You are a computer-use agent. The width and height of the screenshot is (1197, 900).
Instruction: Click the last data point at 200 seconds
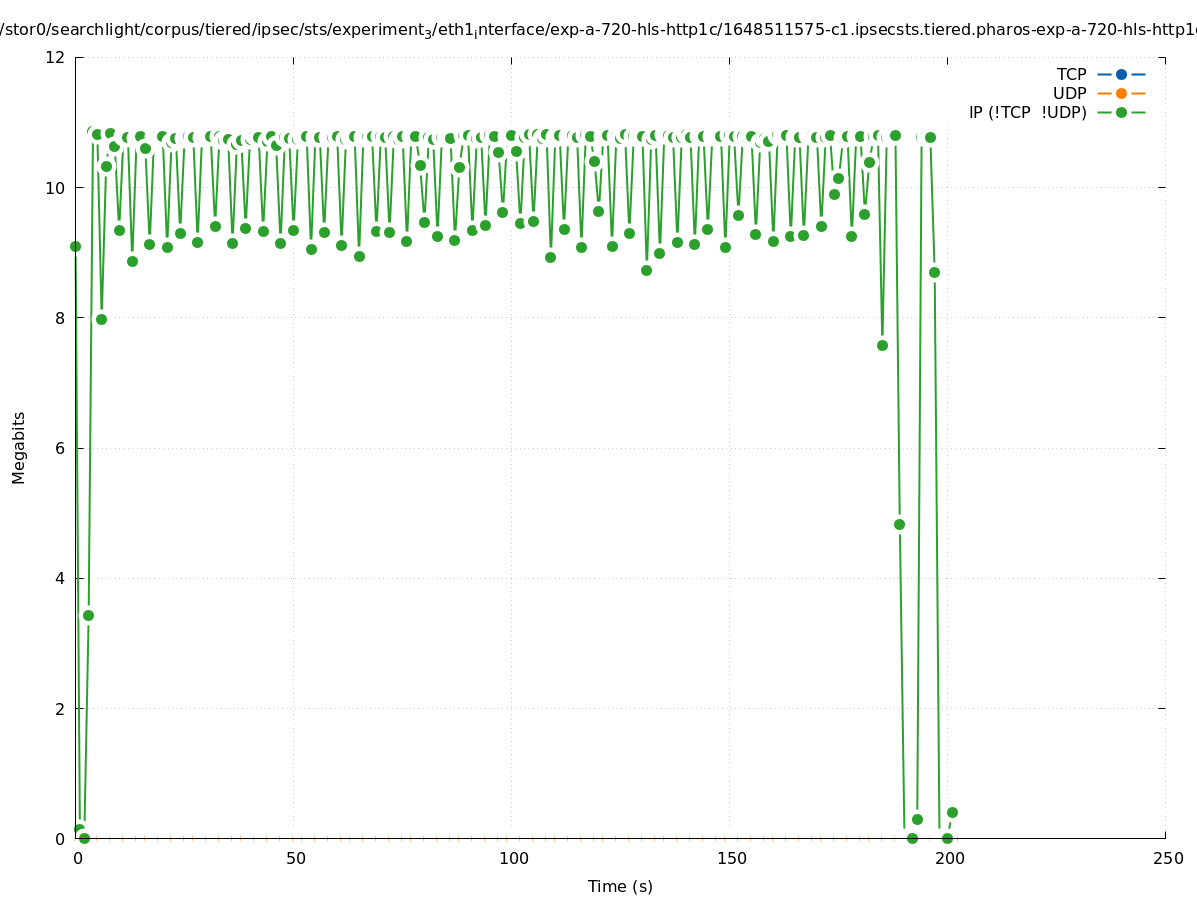coord(952,812)
